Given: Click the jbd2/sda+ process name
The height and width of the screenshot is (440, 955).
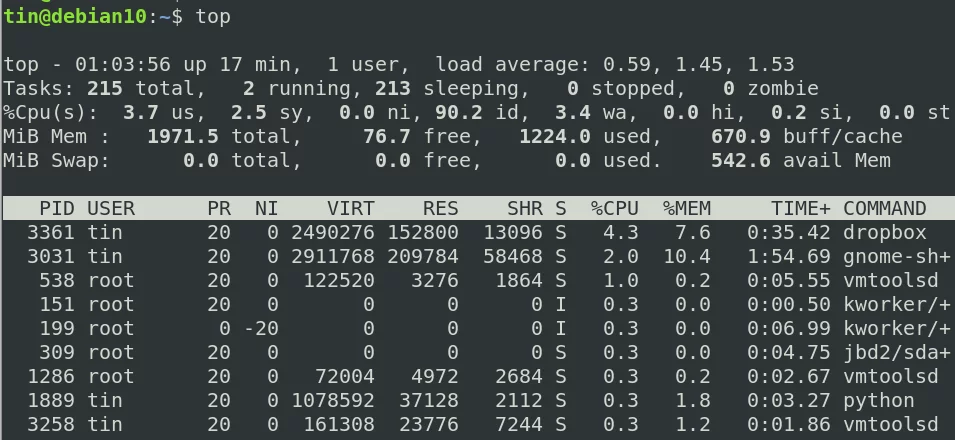Looking at the screenshot, I should point(897,353).
